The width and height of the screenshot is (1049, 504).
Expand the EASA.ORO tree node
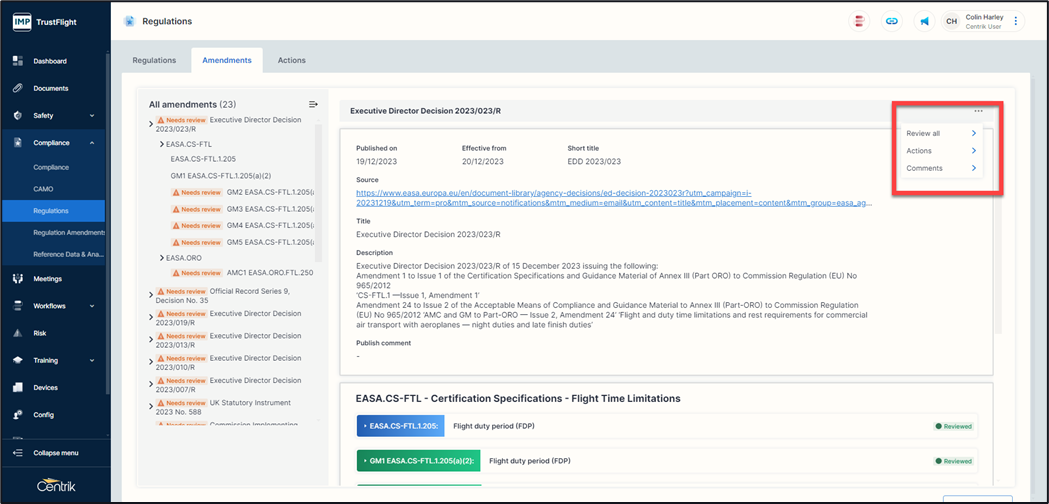tap(162, 258)
